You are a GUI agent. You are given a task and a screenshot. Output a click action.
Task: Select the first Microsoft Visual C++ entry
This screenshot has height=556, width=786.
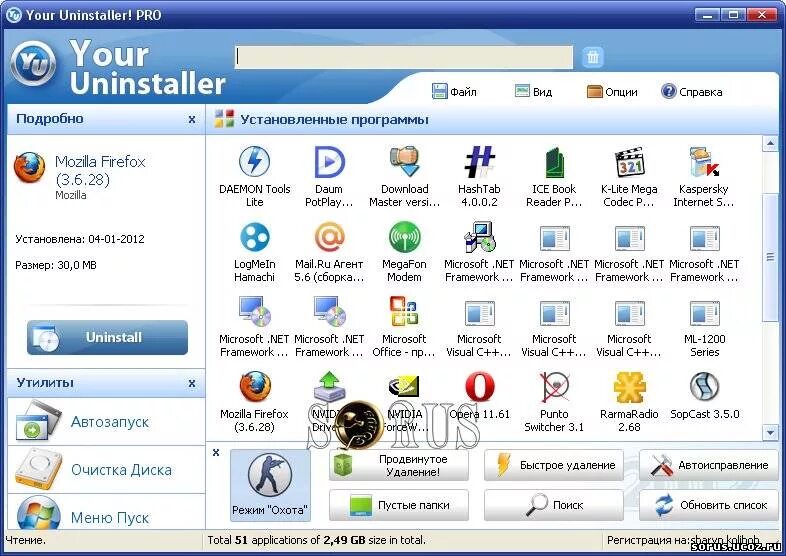coord(479,314)
